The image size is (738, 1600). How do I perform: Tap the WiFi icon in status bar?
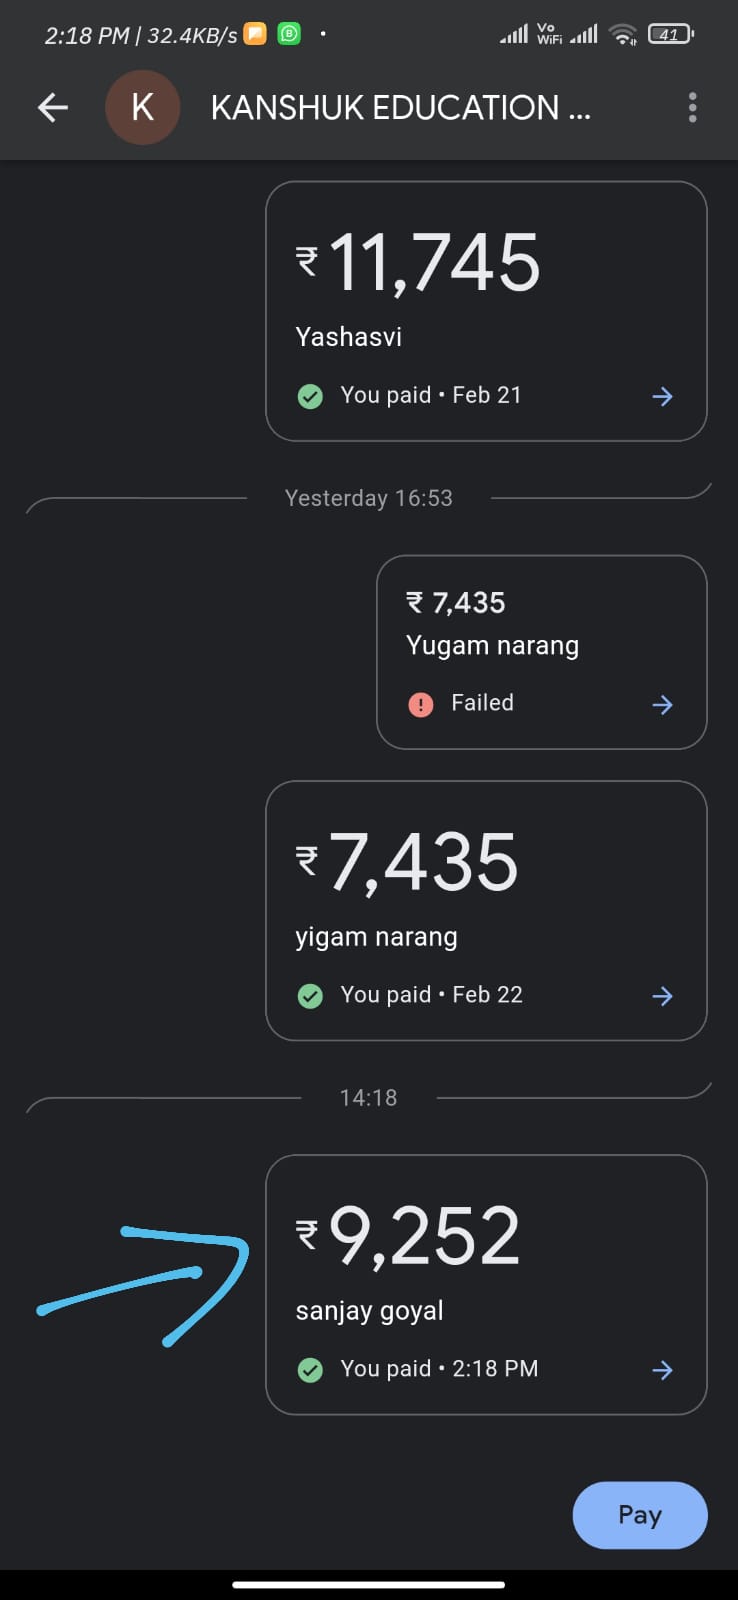[623, 35]
